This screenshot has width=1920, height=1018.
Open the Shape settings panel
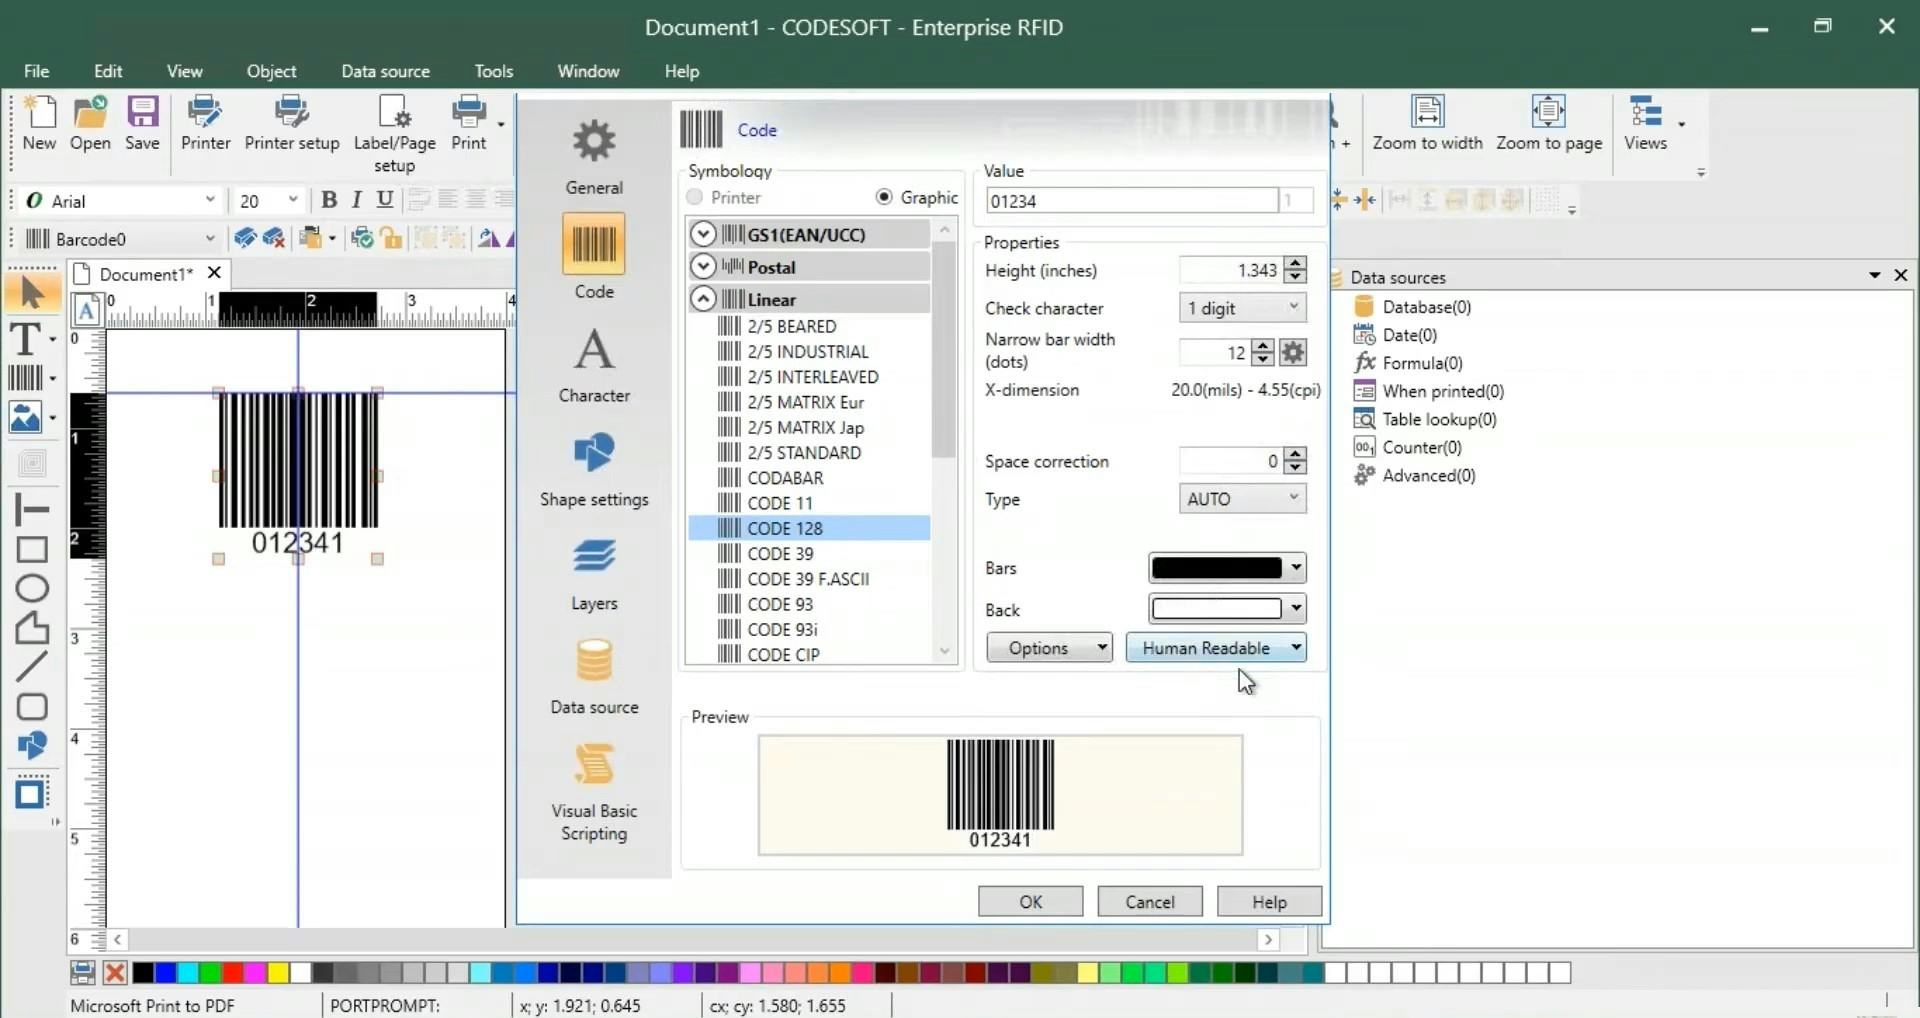[594, 470]
